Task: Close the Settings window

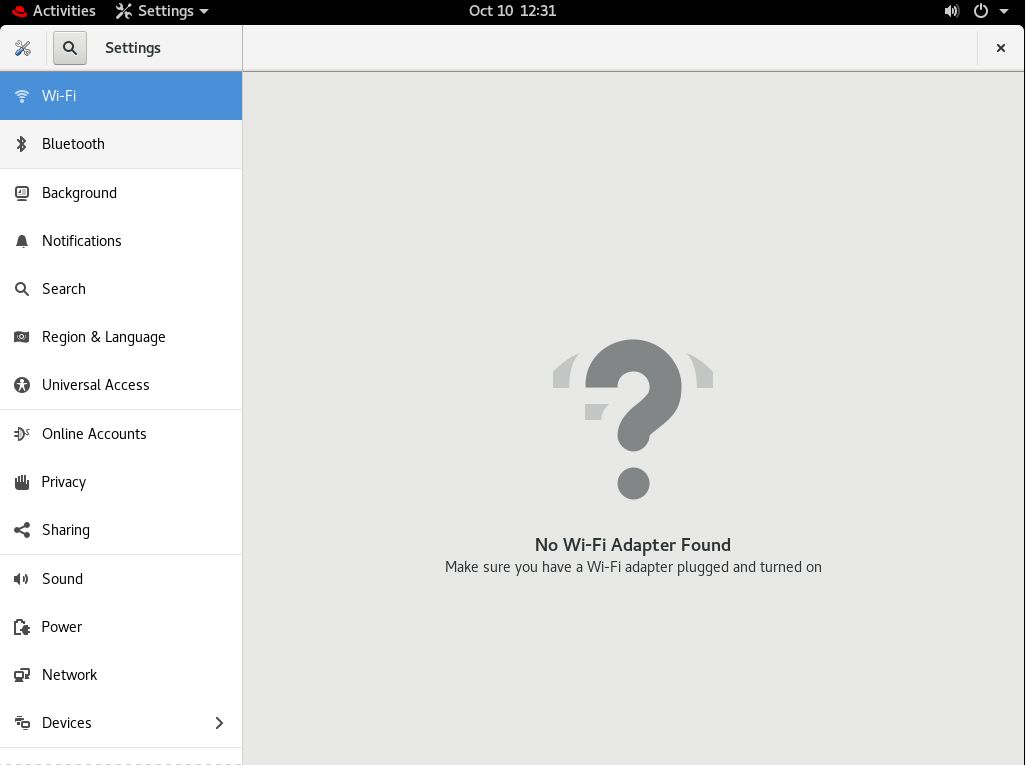Action: [1000, 48]
